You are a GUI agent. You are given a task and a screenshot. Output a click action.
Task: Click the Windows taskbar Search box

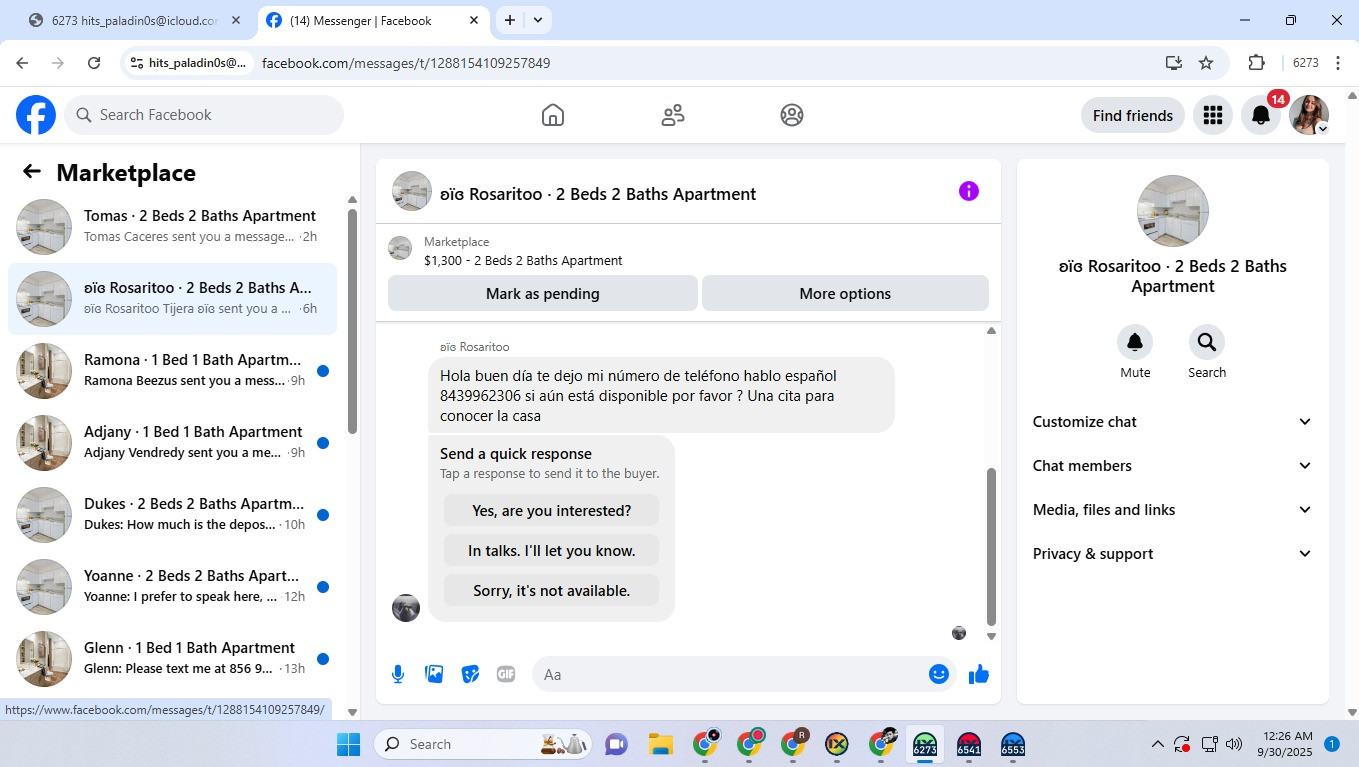point(483,744)
